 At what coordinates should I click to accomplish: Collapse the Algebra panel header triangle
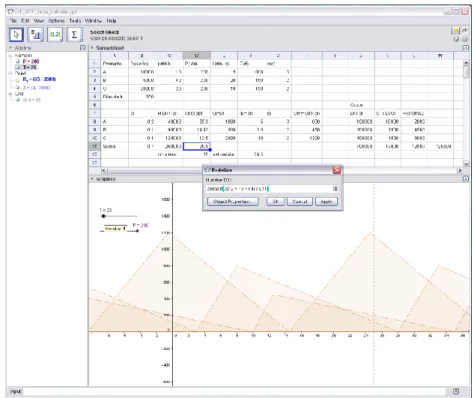(10, 48)
